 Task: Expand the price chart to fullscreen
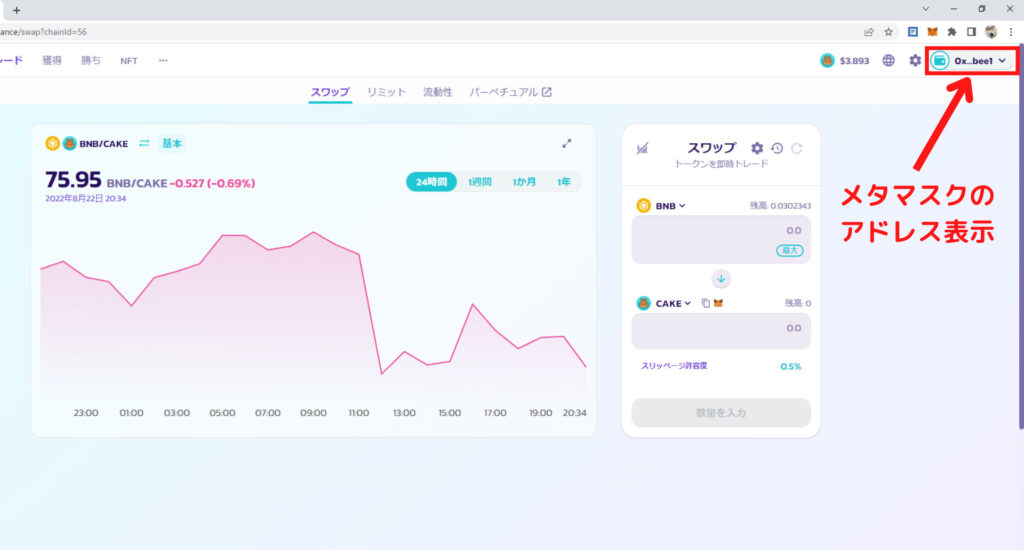[567, 143]
